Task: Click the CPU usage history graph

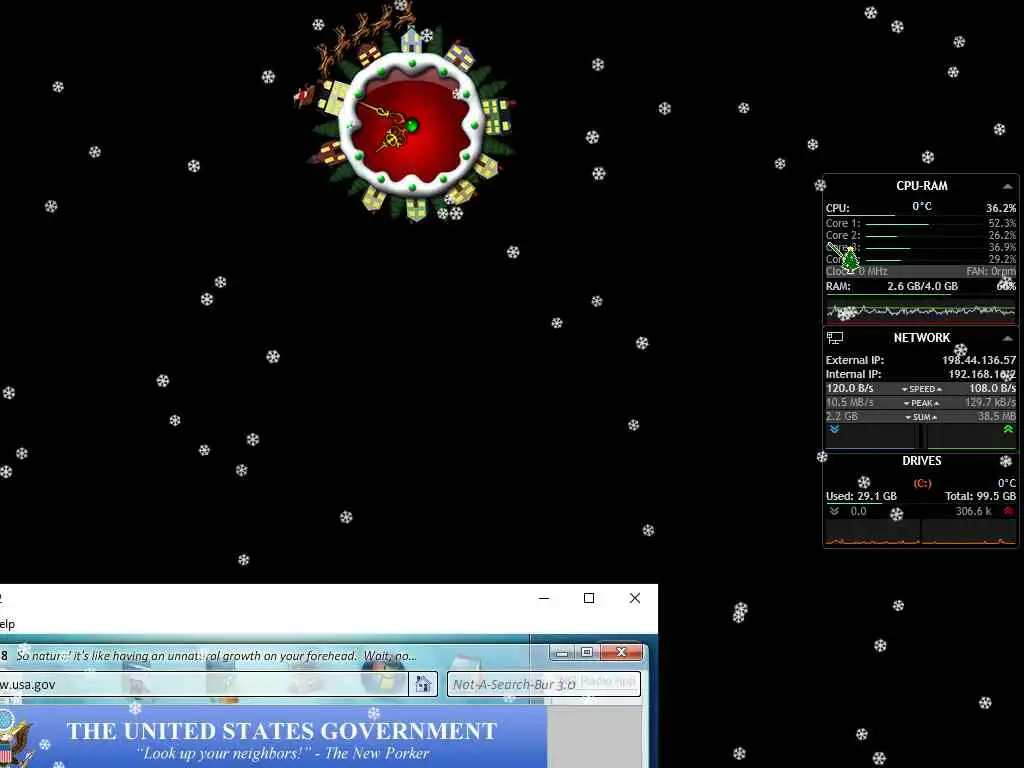Action: coord(921,312)
